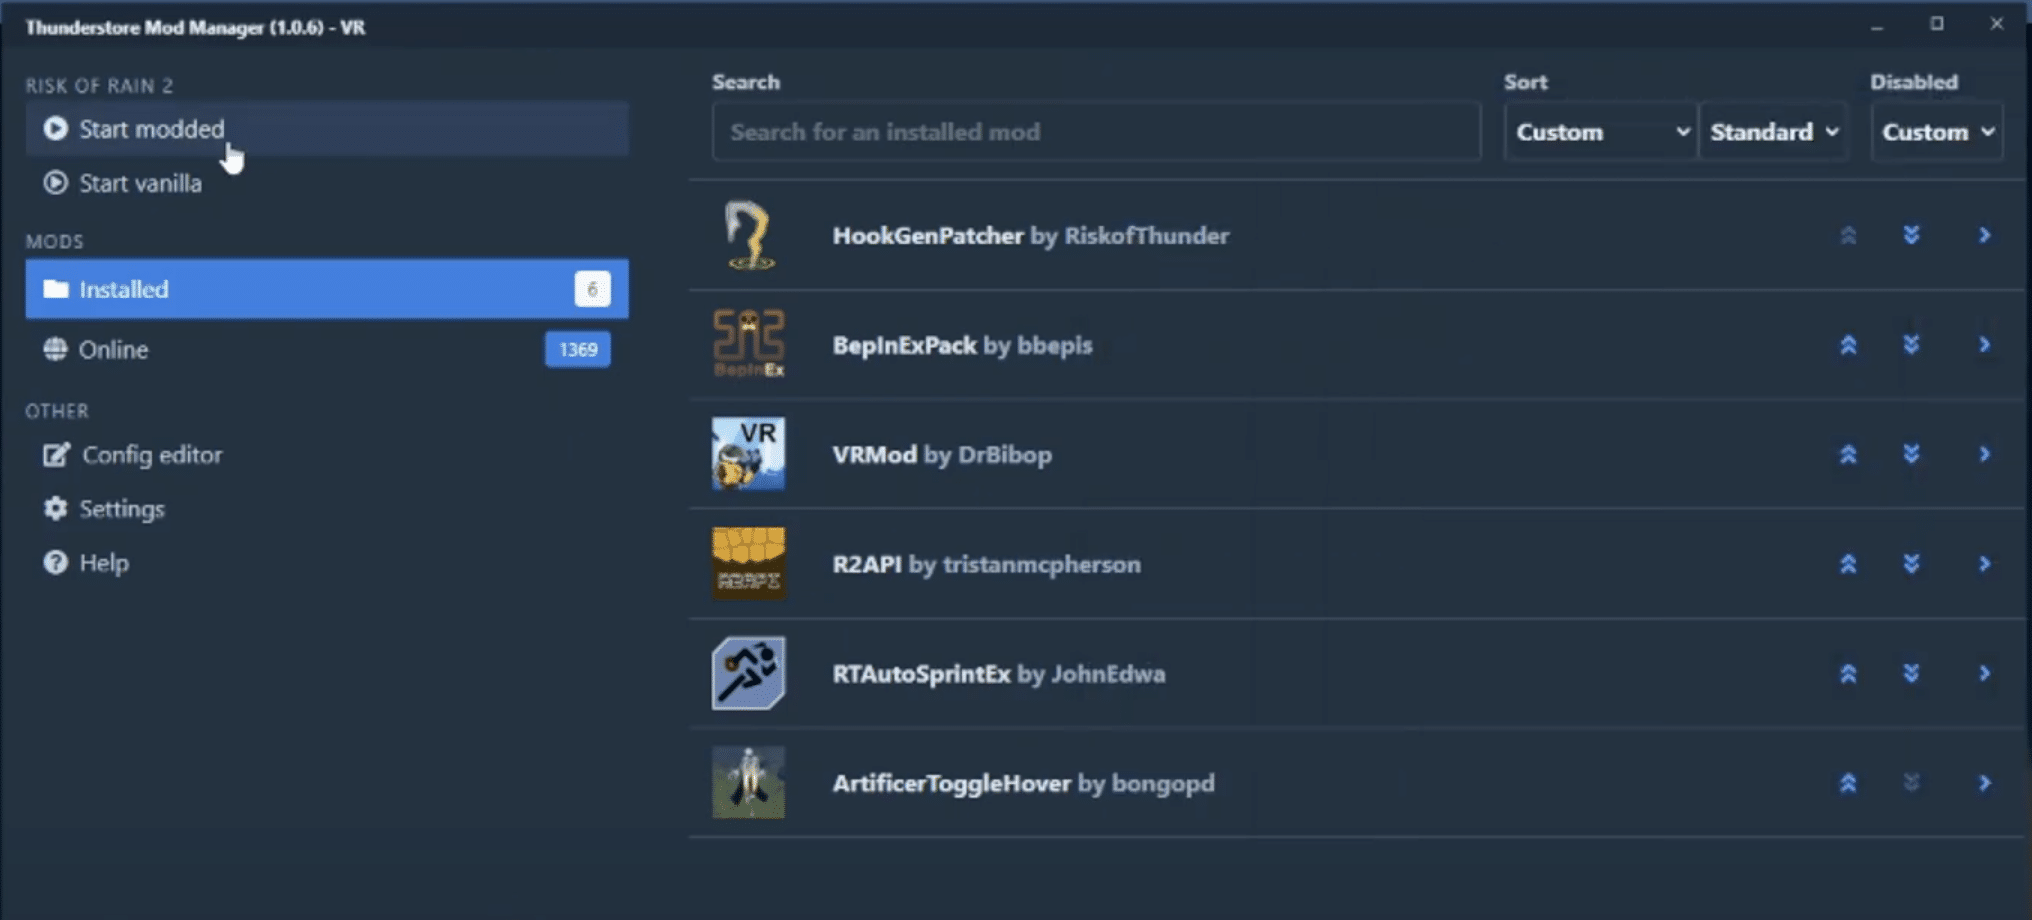Move RTAutoSprintEx down in the list

tap(1911, 673)
